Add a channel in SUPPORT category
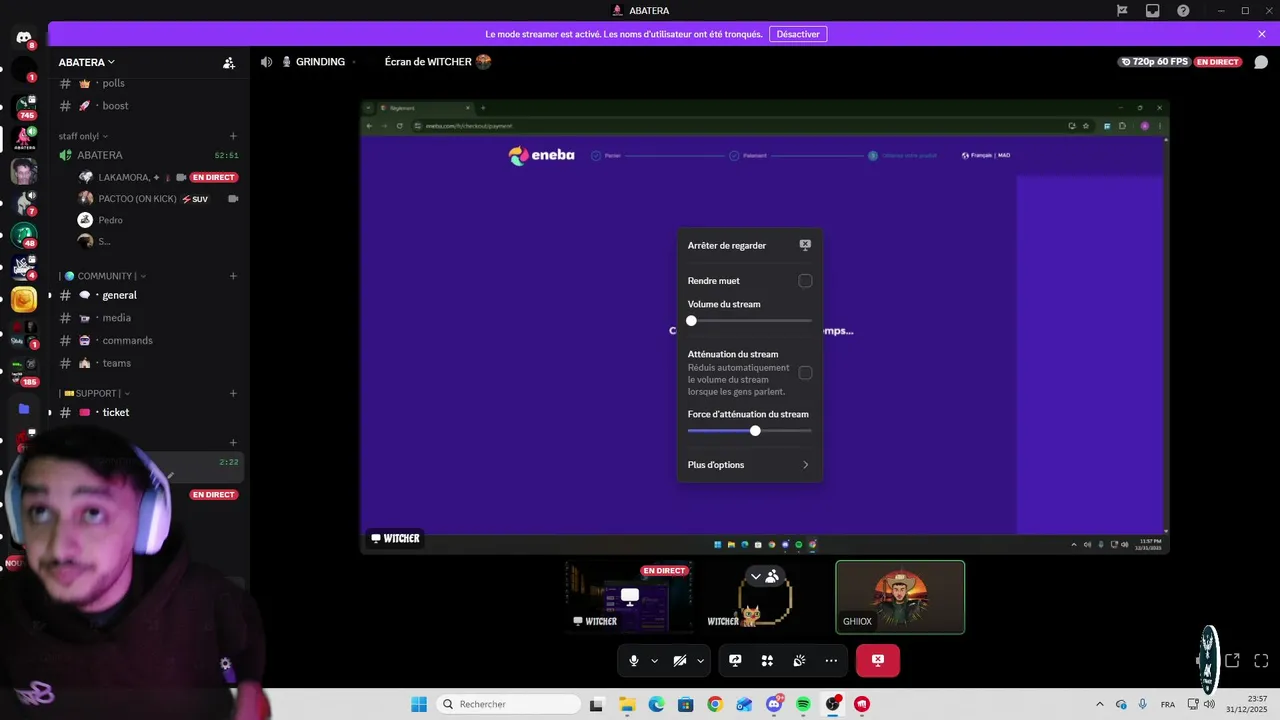The image size is (1280, 720). click(233, 393)
